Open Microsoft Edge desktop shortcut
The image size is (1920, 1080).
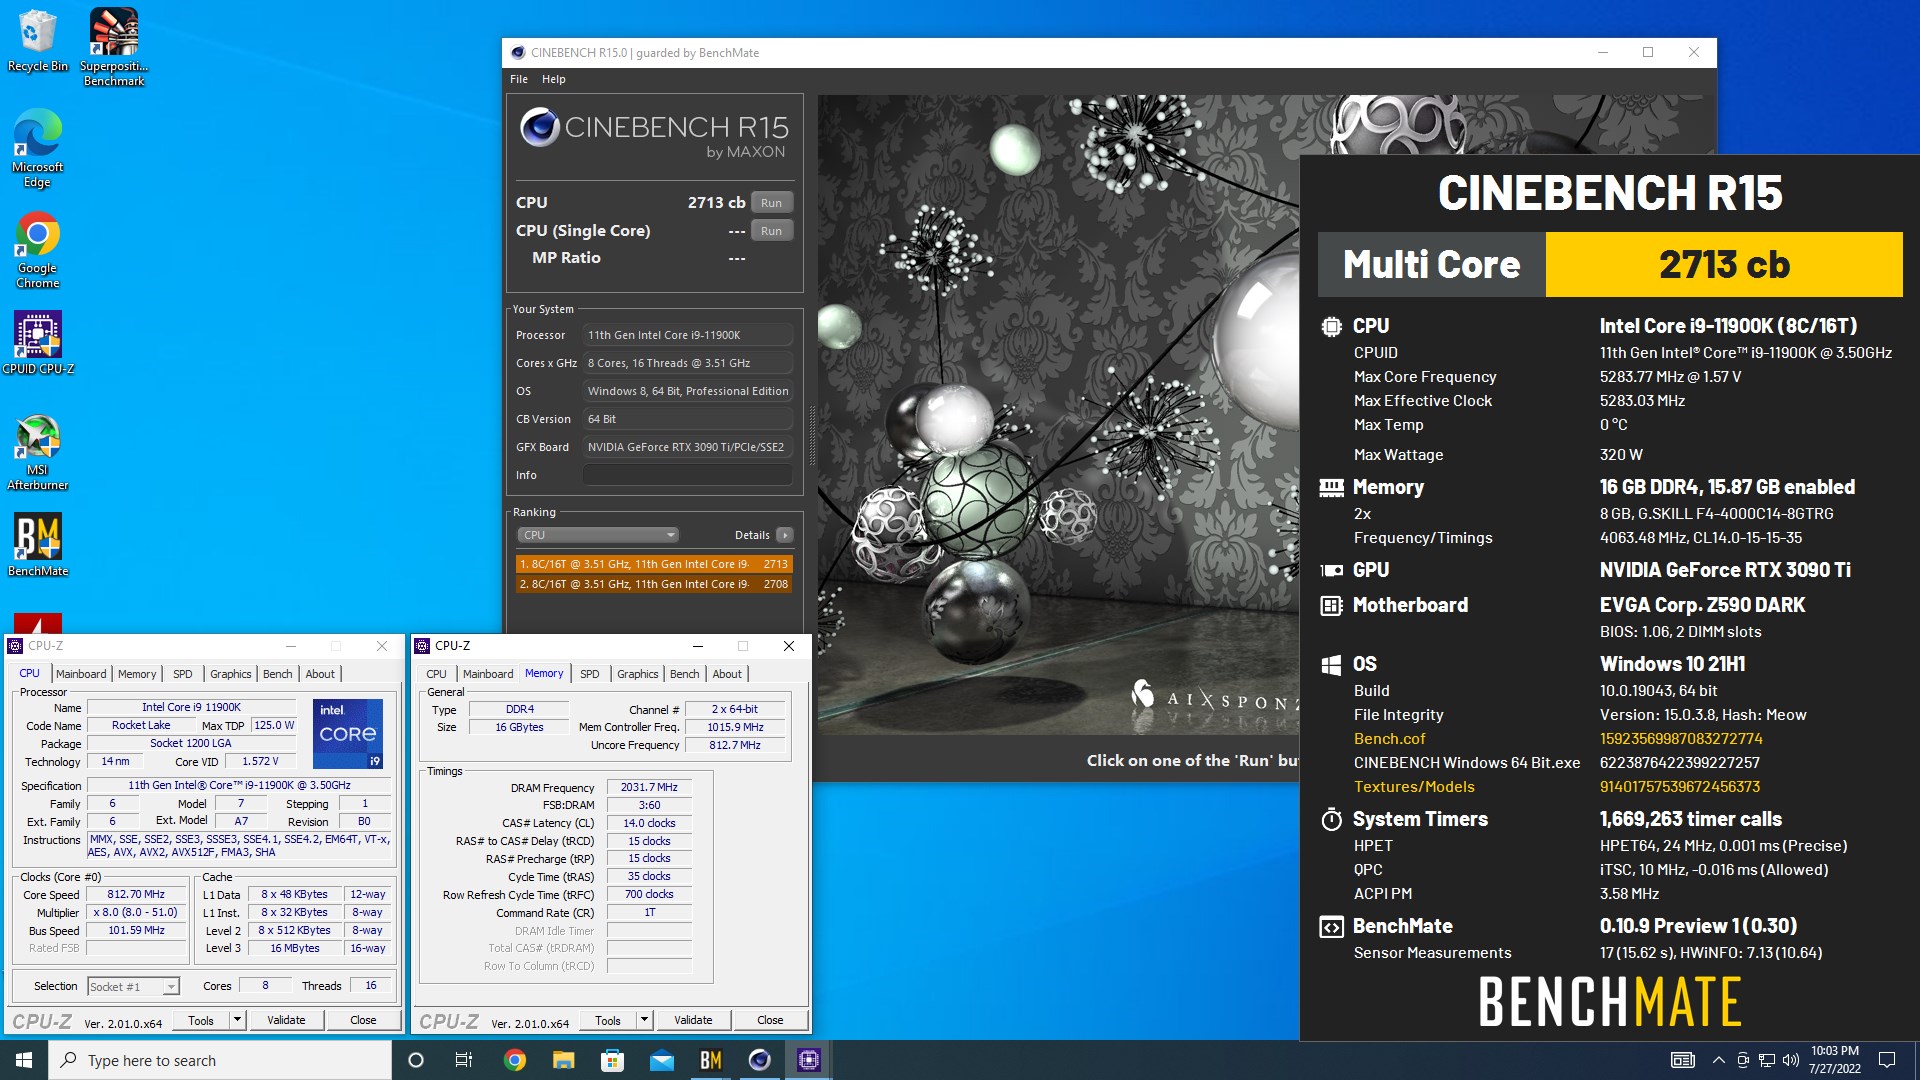(x=37, y=148)
